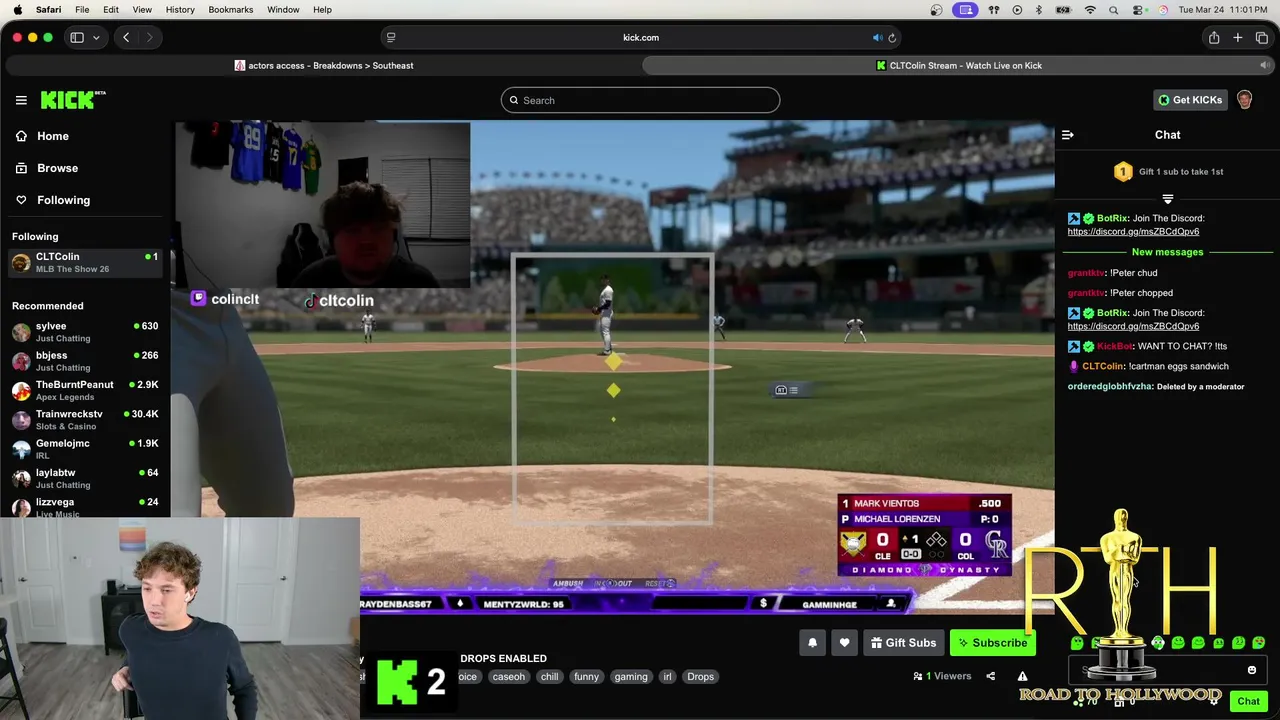Screen dimensions: 1280x720
Task: Open Safari sidebar toggle
Action: [77, 38]
